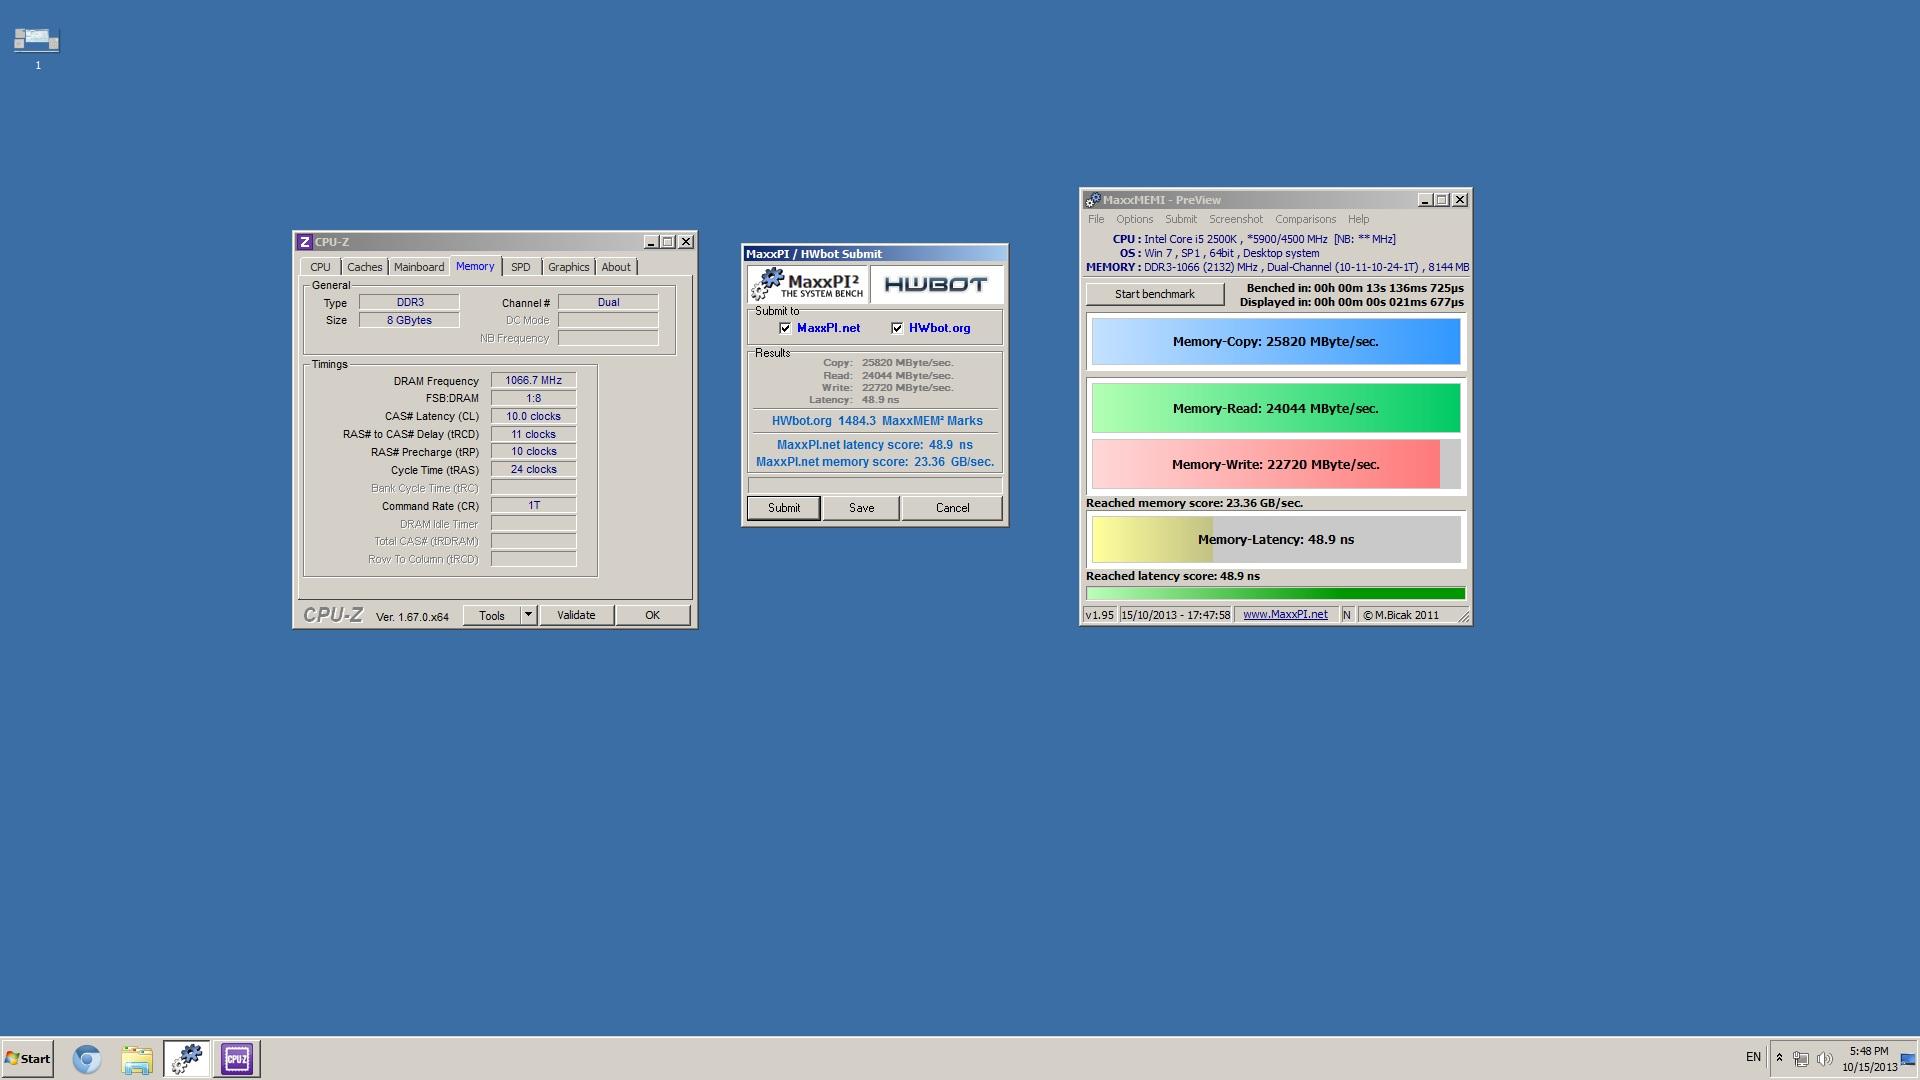Click Submit in HWbot Submit dialog
This screenshot has height=1080, width=1920.
click(784, 508)
